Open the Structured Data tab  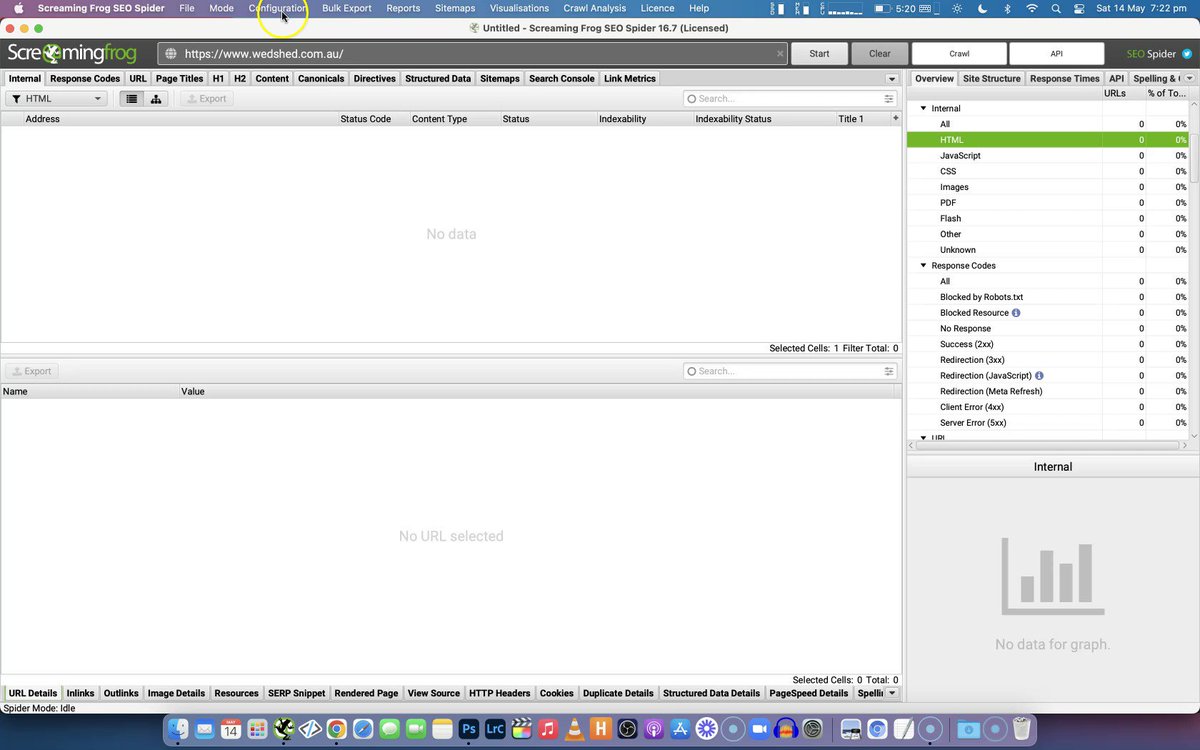click(x=438, y=79)
